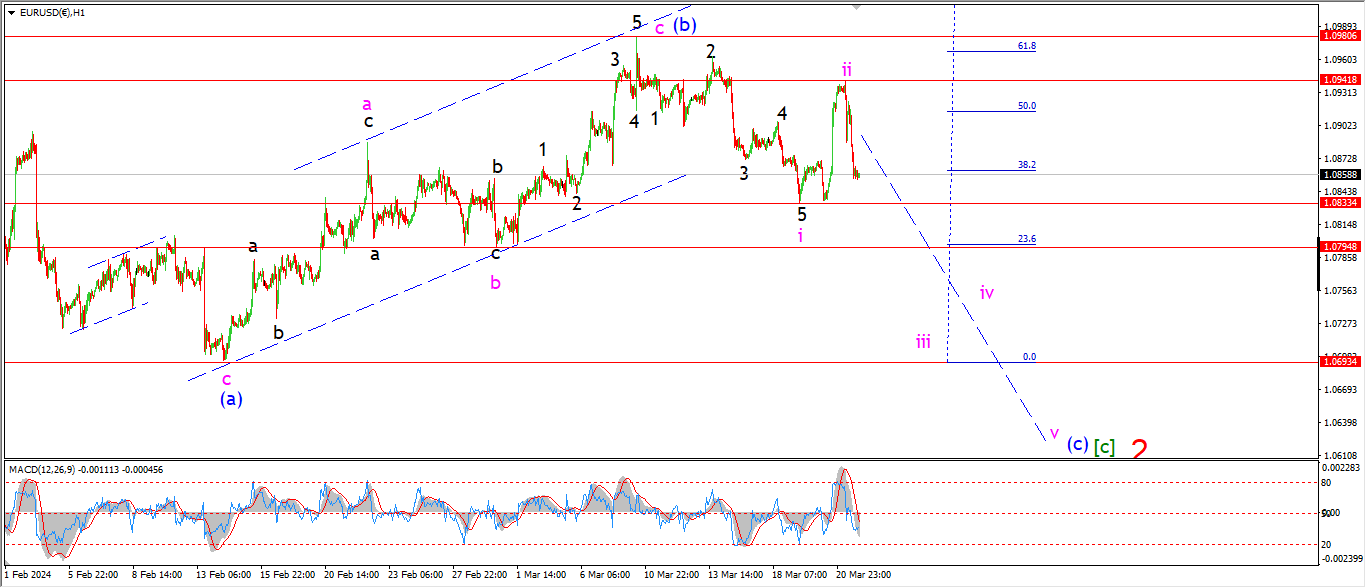Viewport: 1366px width, 588px height.
Task: Click the EURUSD(€),H1 chart title text
Action: pos(52,13)
